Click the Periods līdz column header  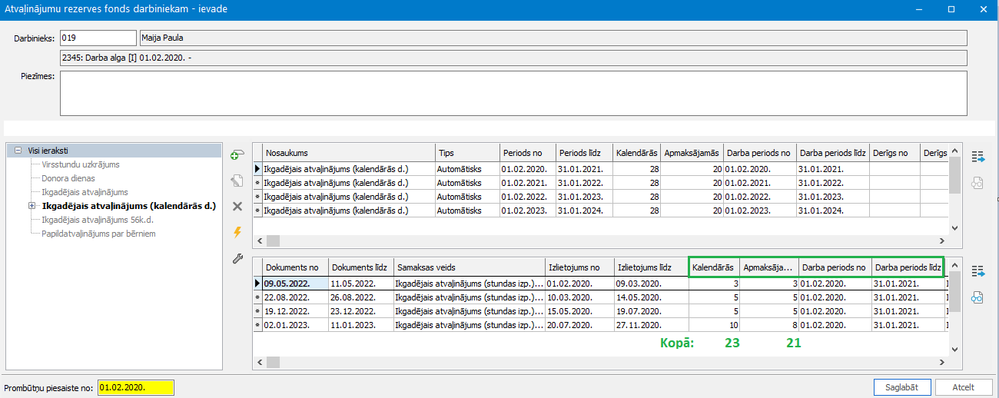point(584,153)
